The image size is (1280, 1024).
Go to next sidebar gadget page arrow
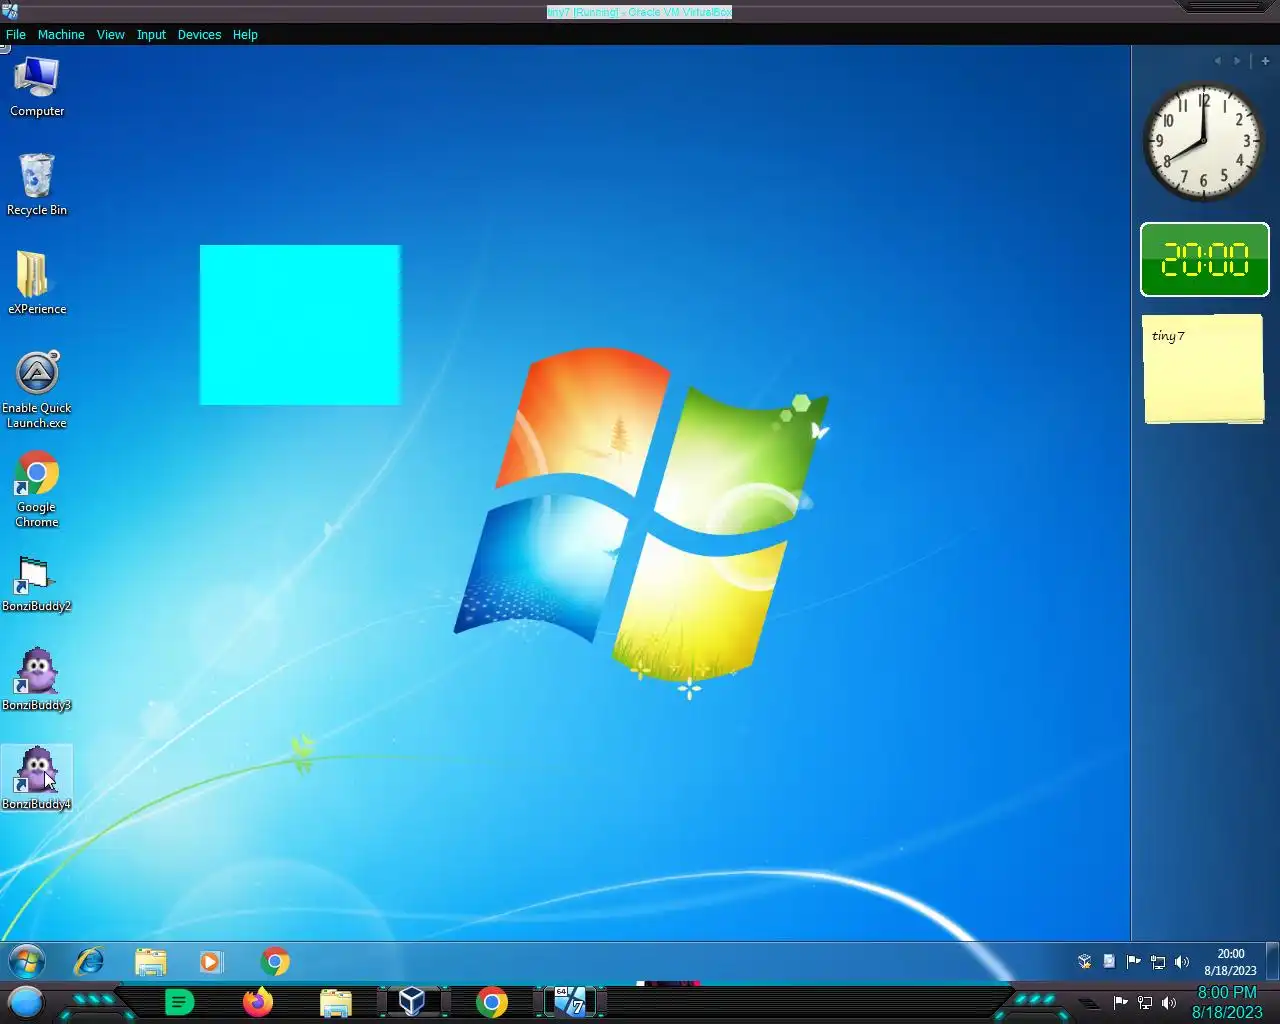tap(1237, 61)
